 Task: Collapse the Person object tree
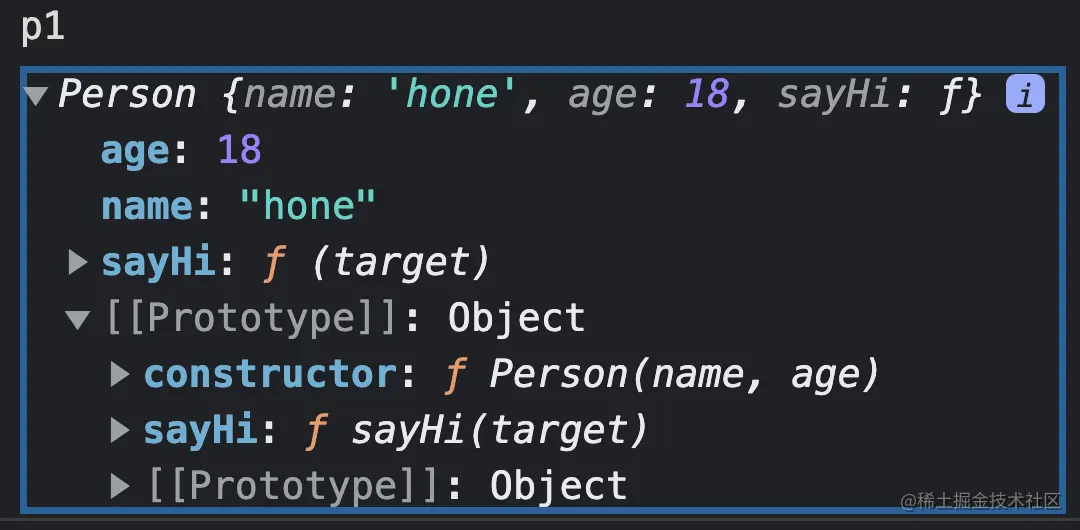click(x=36, y=96)
